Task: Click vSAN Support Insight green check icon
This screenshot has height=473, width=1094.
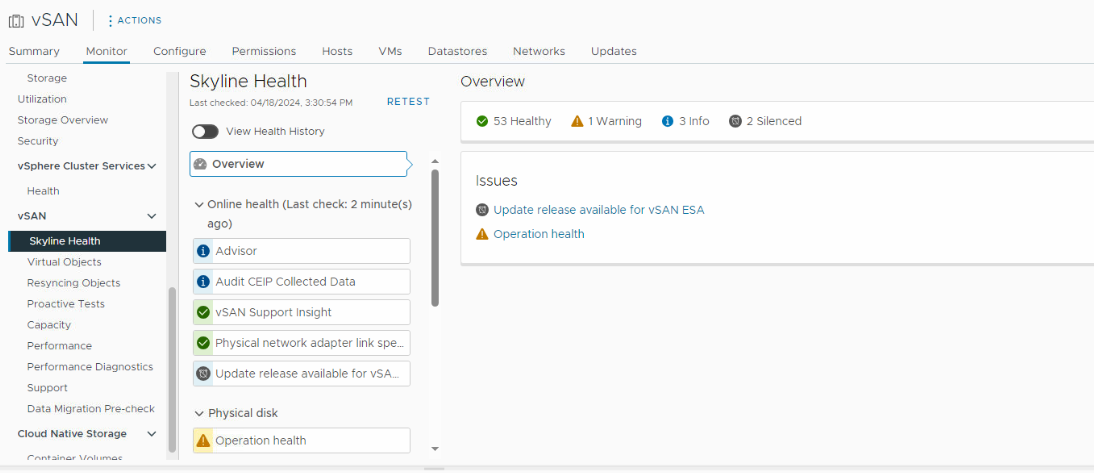Action: [203, 313]
